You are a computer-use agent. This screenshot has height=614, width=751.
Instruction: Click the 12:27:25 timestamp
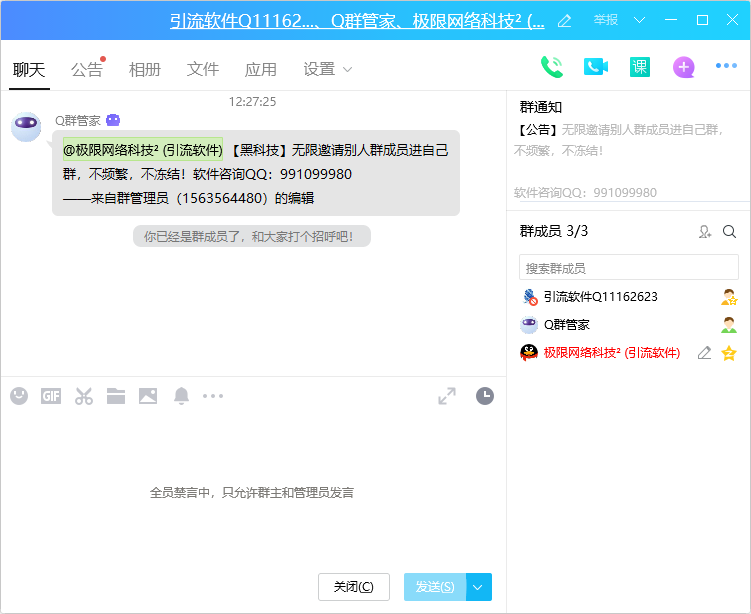[252, 102]
